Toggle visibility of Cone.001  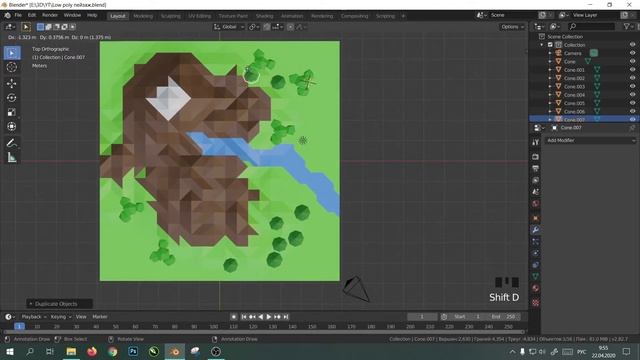tap(632, 70)
